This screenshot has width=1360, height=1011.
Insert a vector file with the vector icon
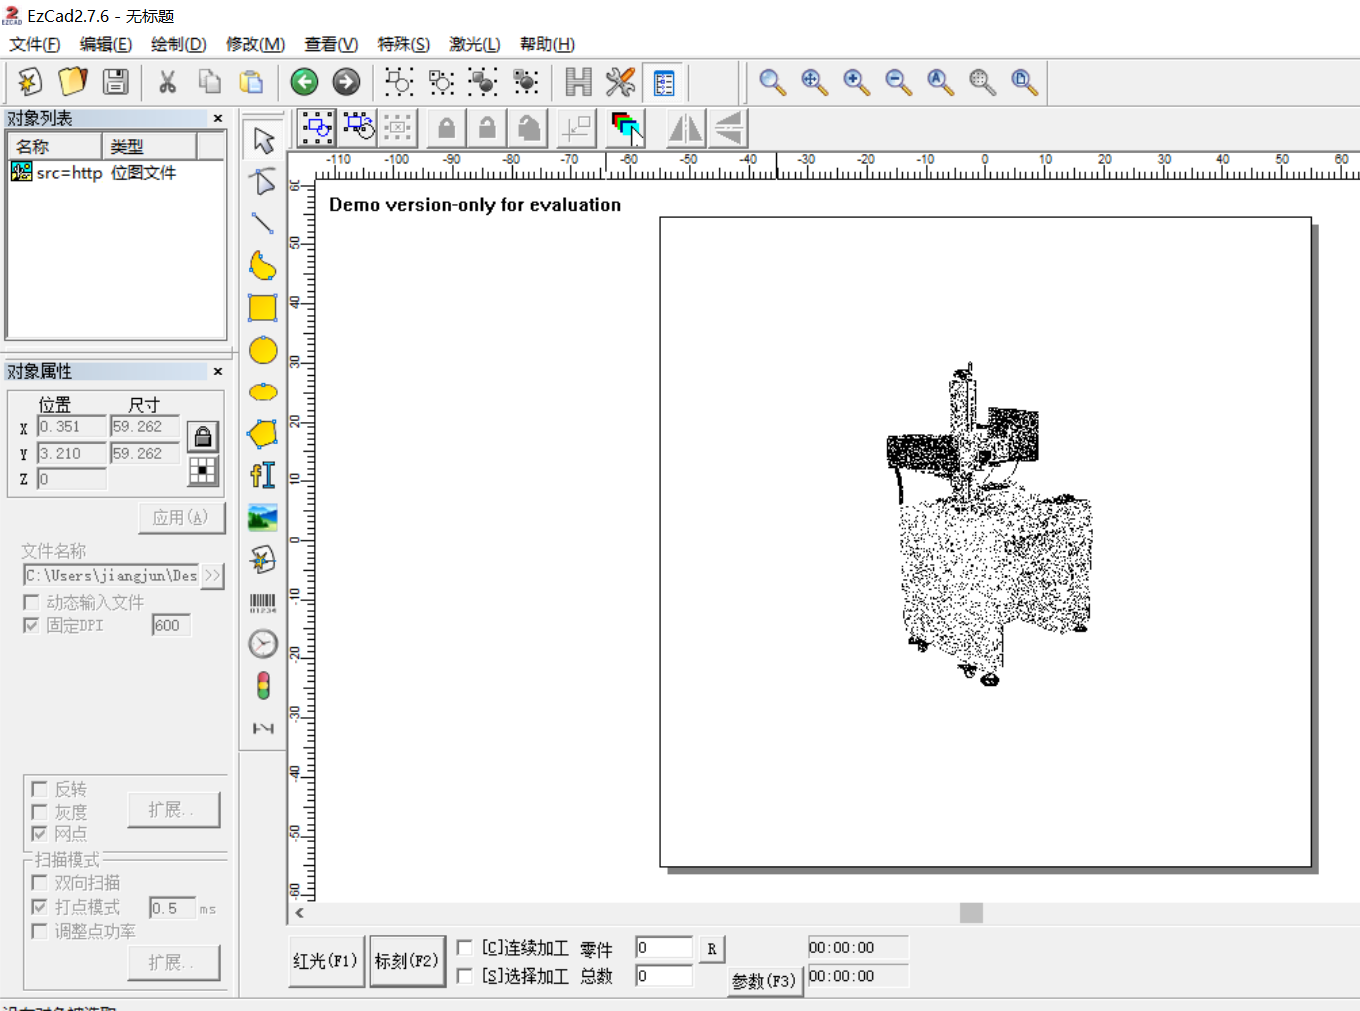[x=263, y=560]
